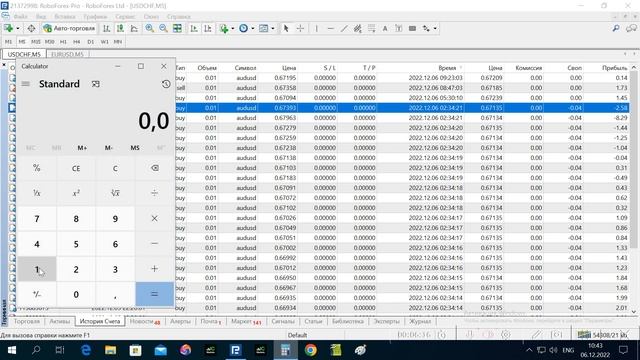Click calculator square root button
Image resolution: width=640 pixels, height=360 pixels.
coord(115,193)
